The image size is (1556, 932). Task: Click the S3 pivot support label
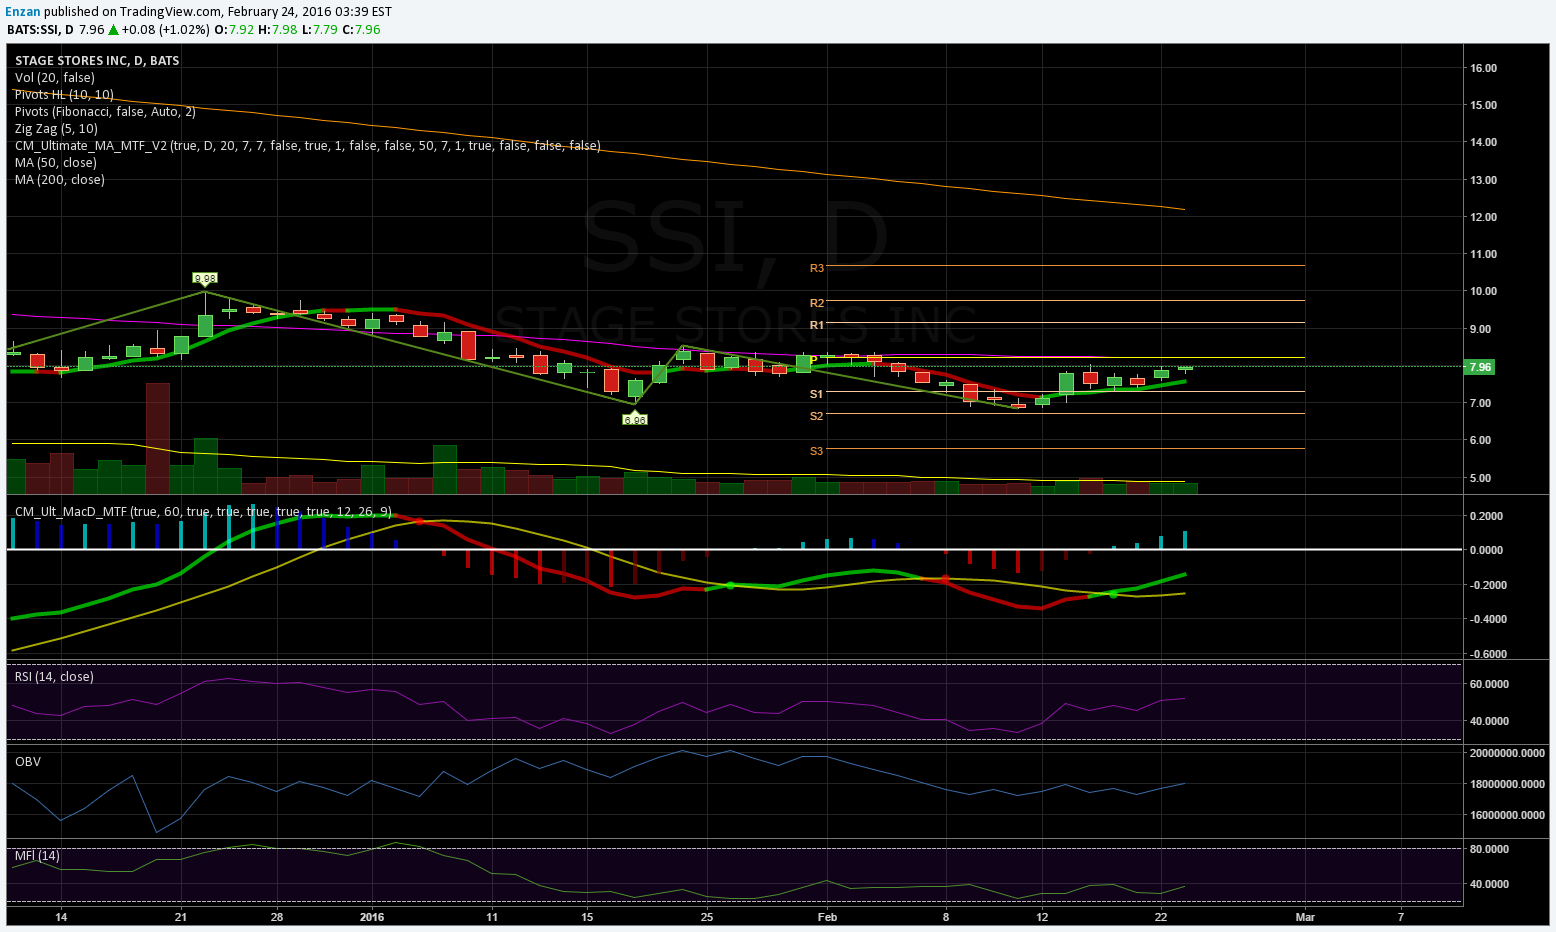(817, 451)
